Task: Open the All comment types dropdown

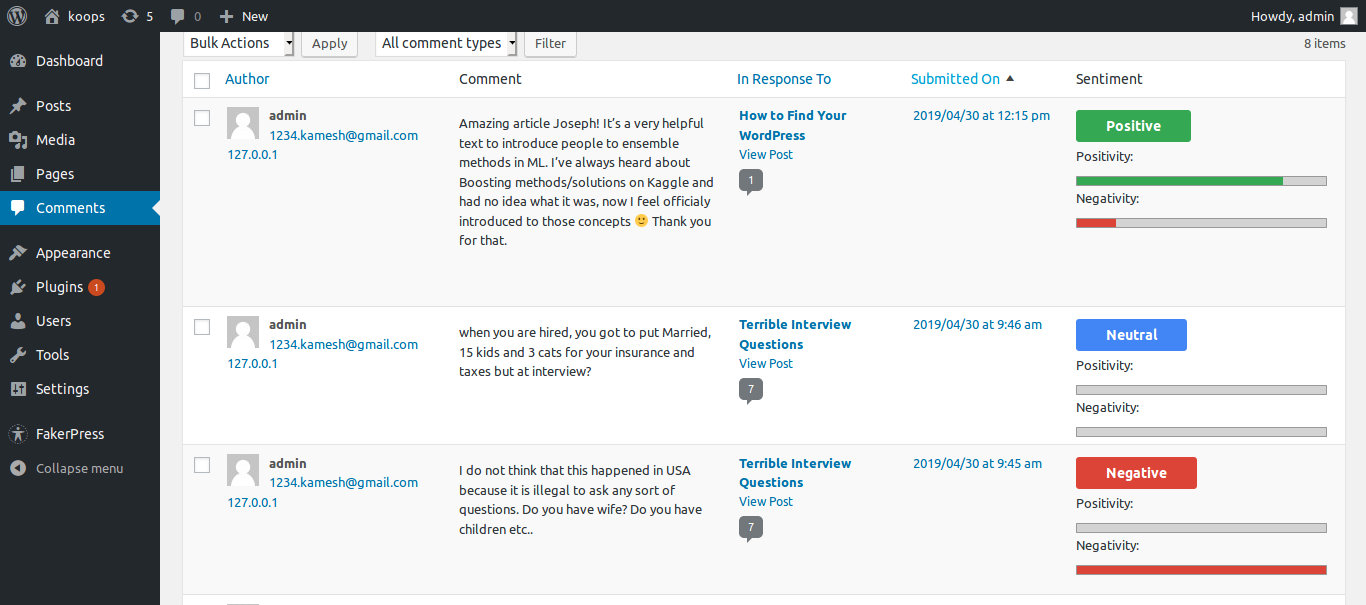Action: click(x=446, y=43)
